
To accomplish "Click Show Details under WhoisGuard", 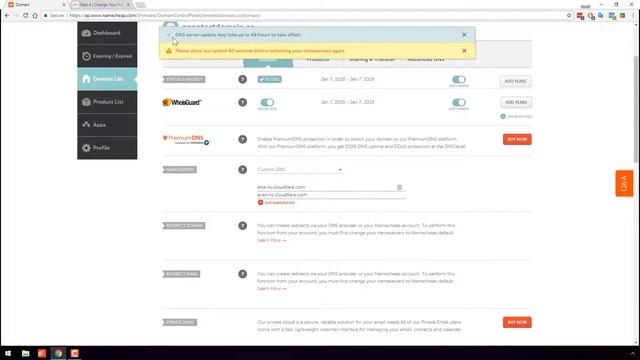I will [516, 116].
